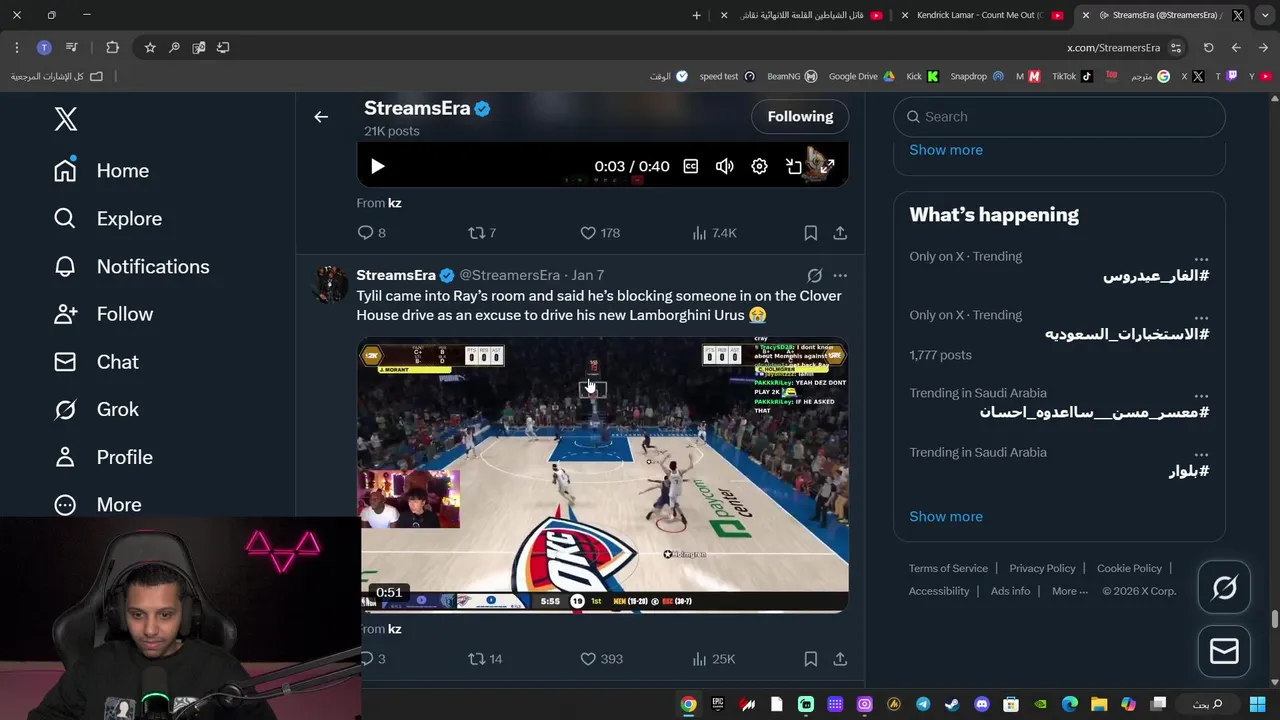Open Notifications in the sidebar
This screenshot has height=720, width=1280.
[132, 267]
